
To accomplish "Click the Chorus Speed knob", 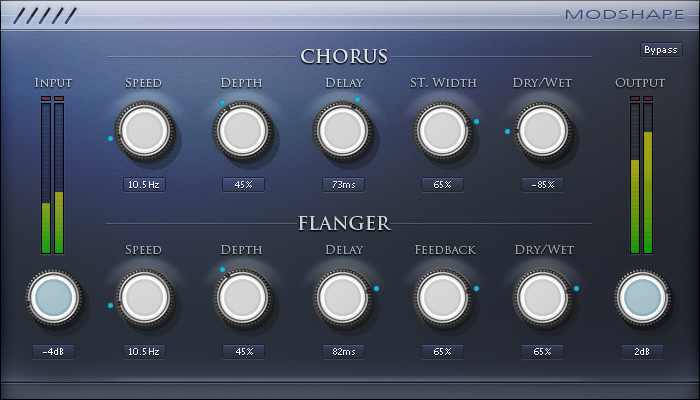I will [x=143, y=130].
